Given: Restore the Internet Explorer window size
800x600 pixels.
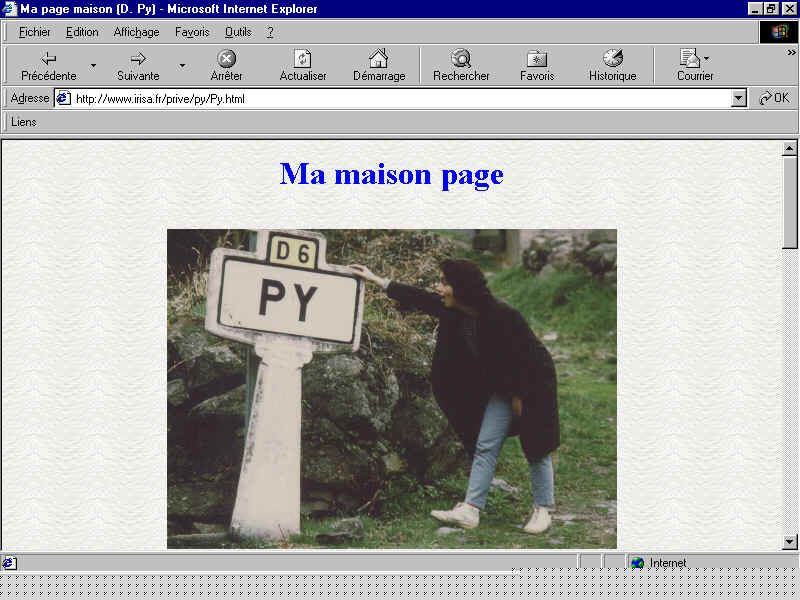Looking at the screenshot, I should click(x=770, y=9).
